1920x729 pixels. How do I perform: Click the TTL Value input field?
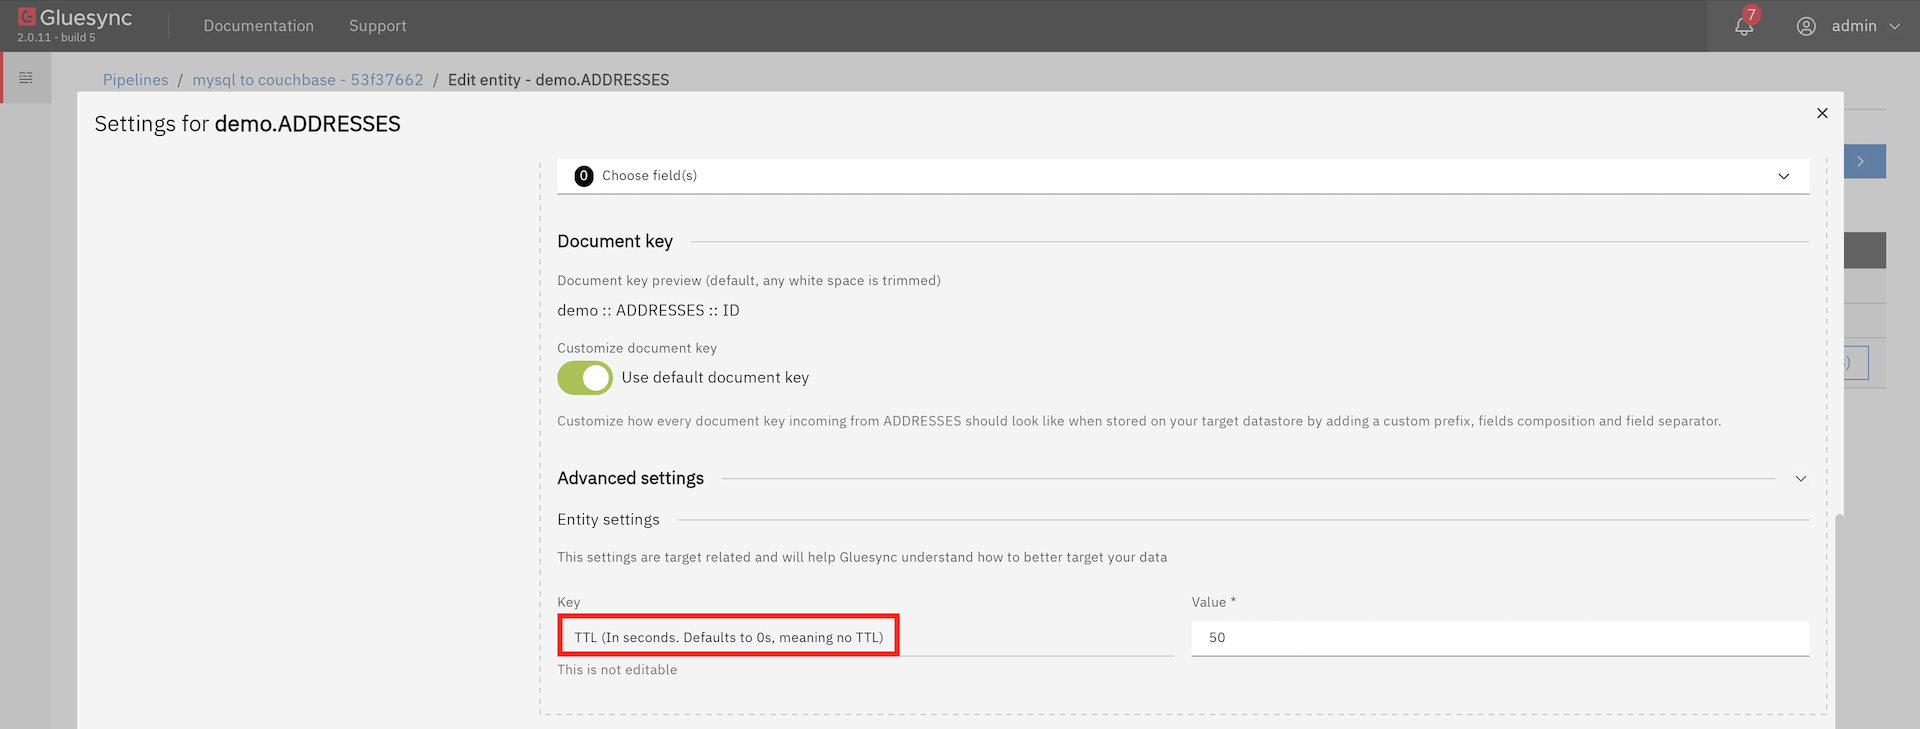coord(1500,638)
